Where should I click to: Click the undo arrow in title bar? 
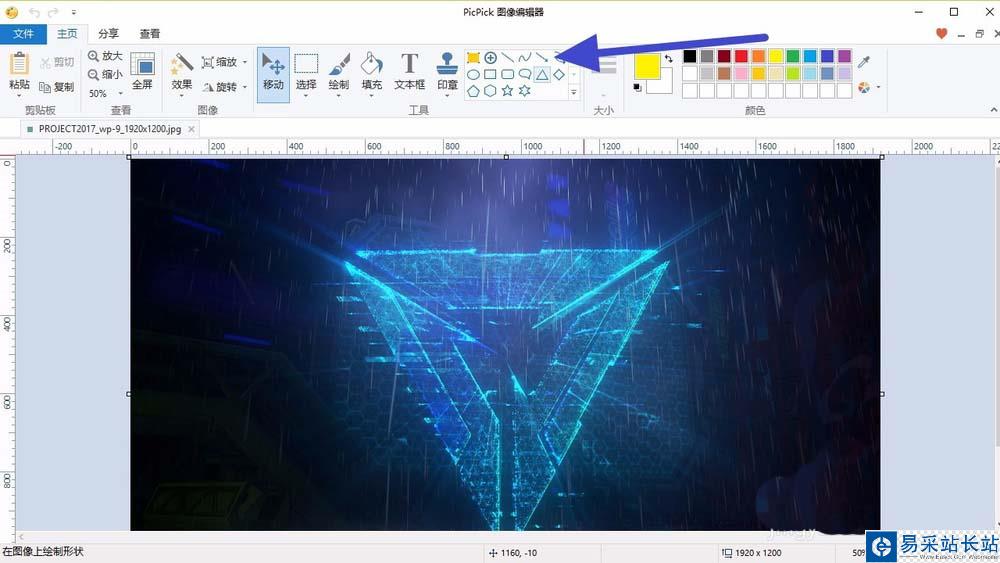(34, 12)
